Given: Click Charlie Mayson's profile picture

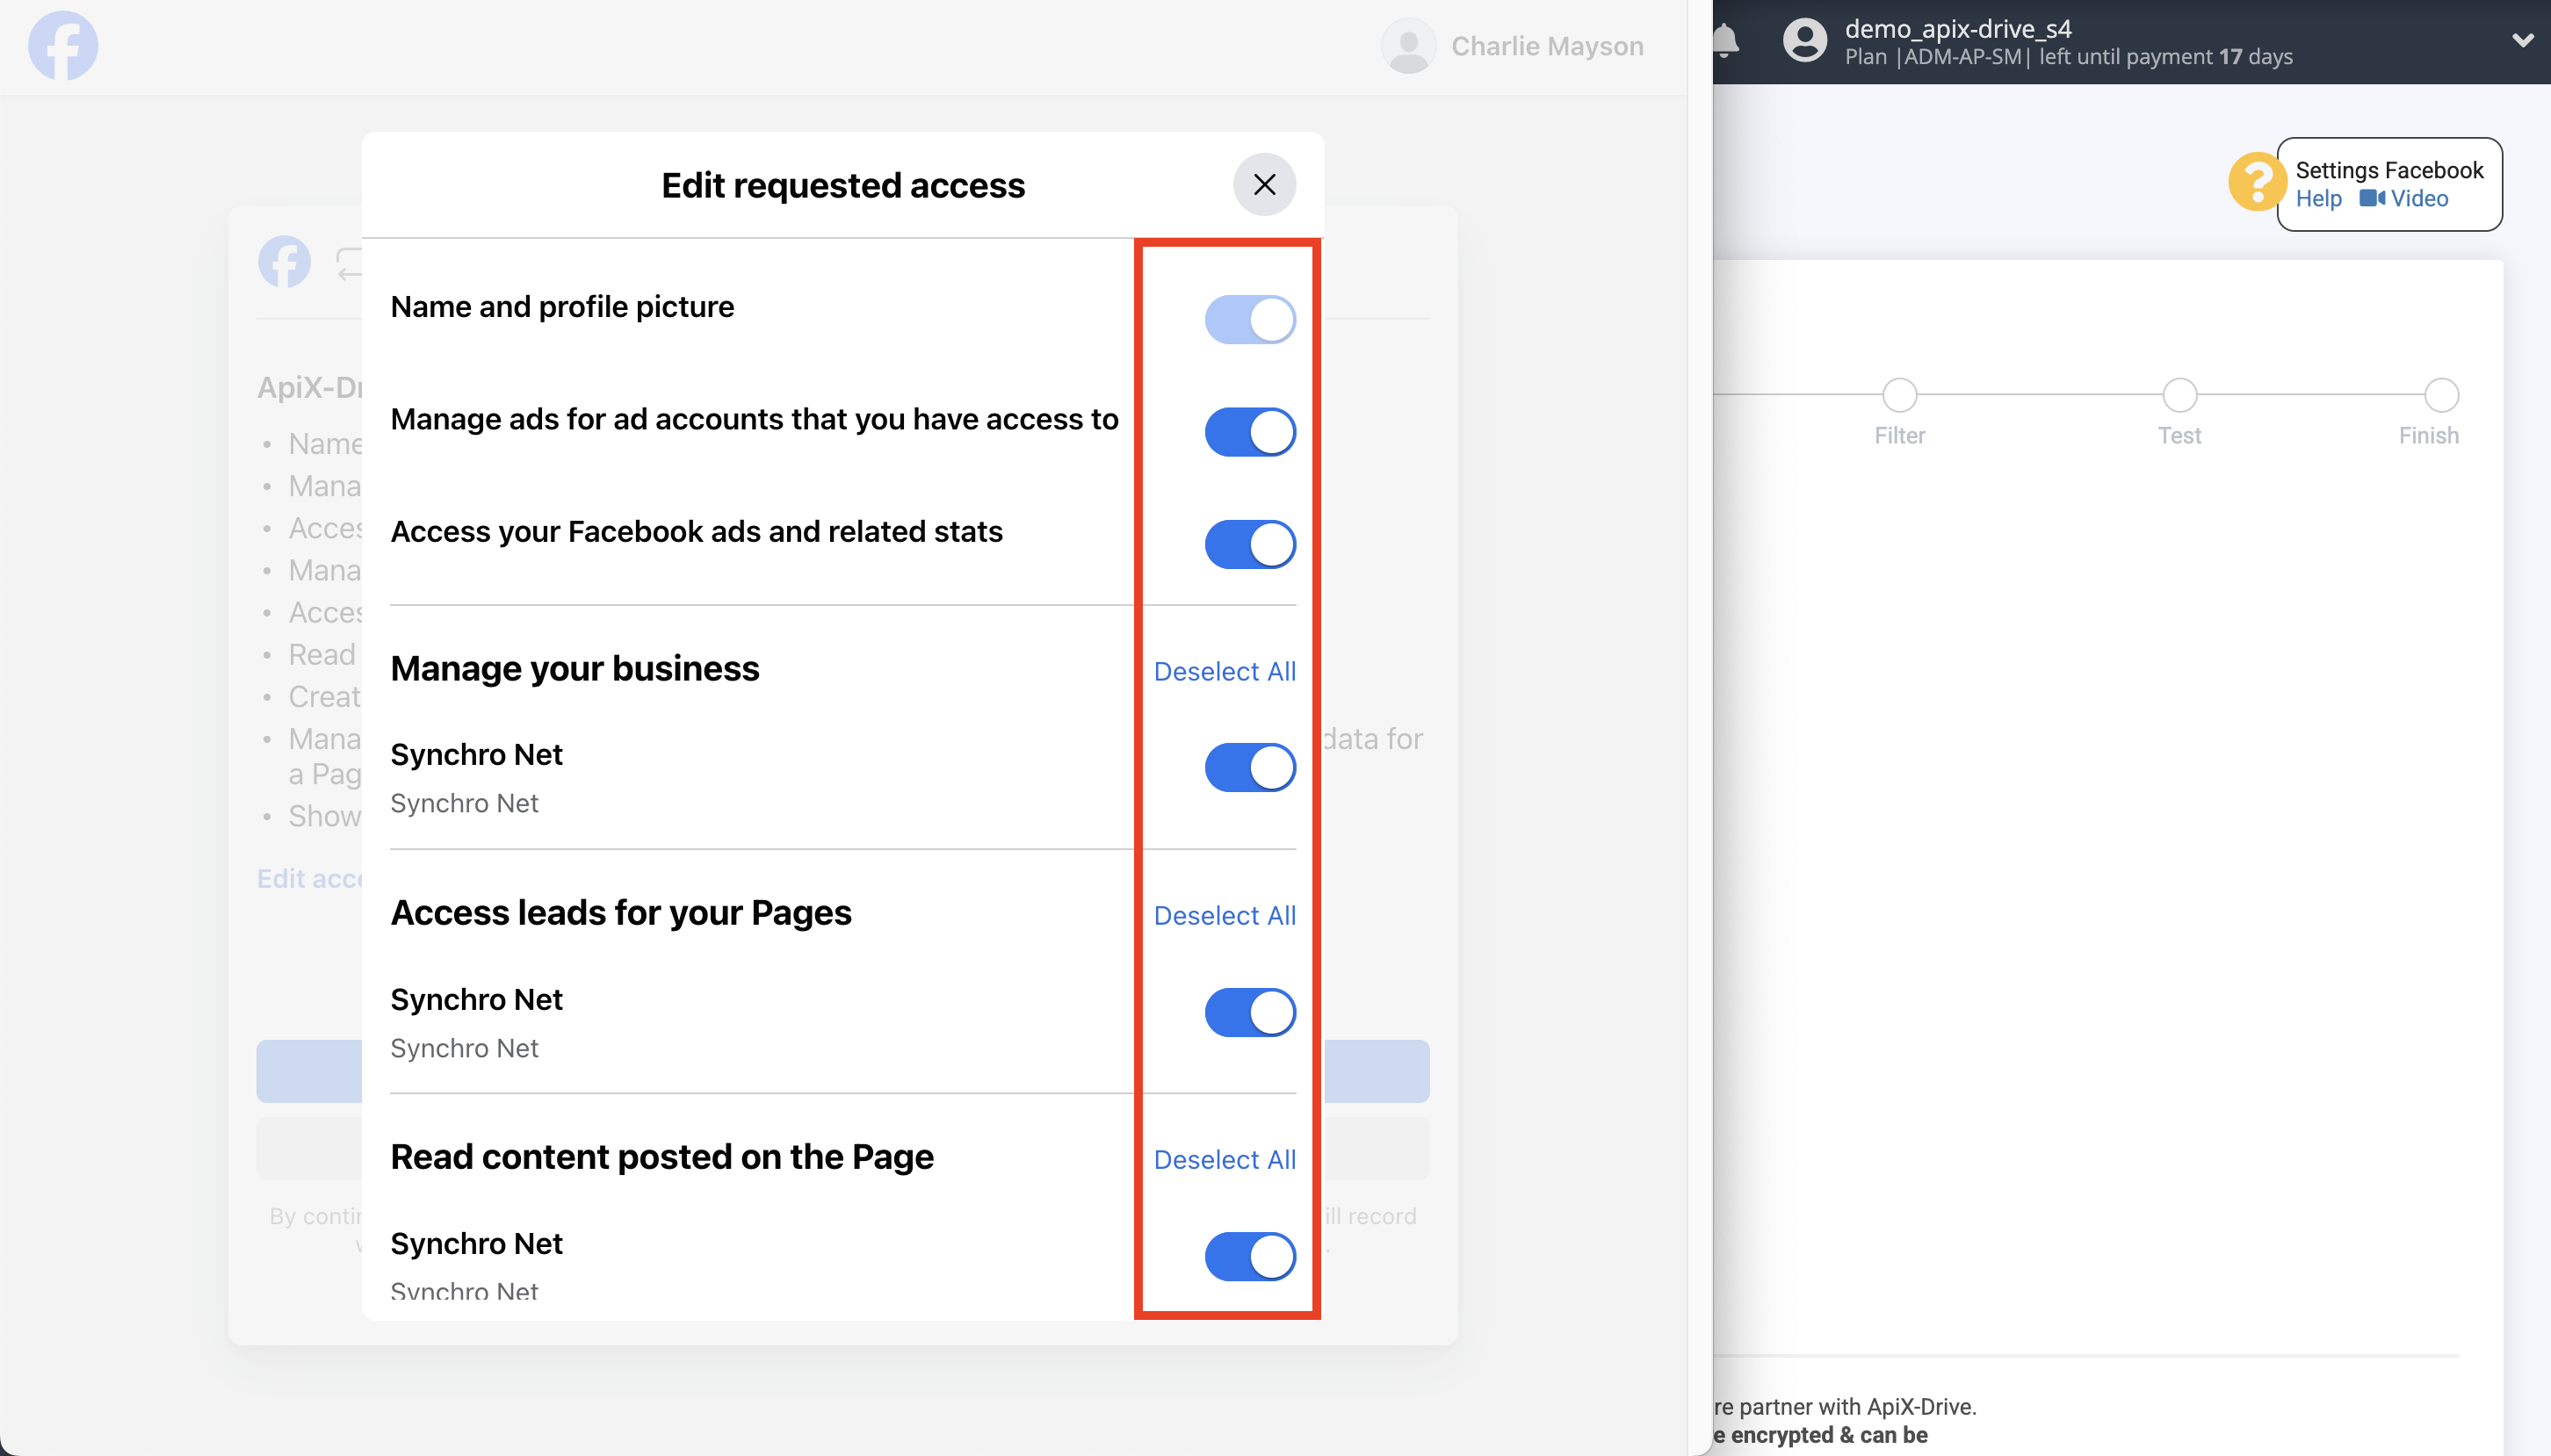Looking at the screenshot, I should [1408, 45].
